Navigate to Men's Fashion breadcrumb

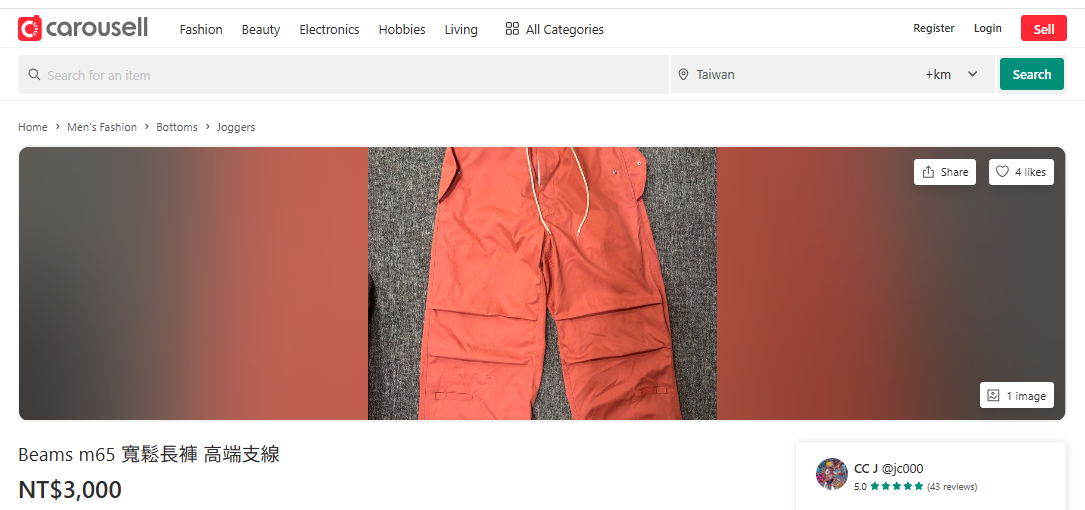102,127
